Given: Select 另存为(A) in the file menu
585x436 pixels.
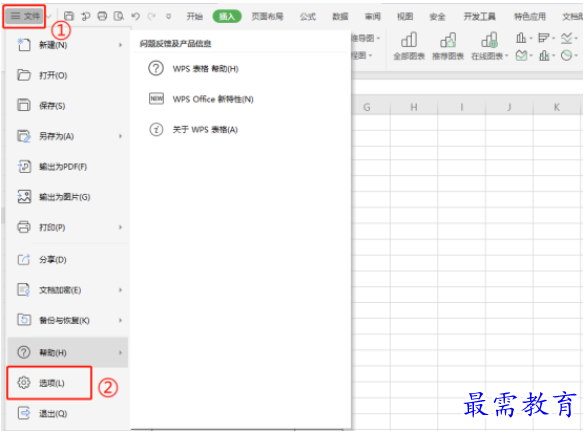Looking at the screenshot, I should click(68, 136).
